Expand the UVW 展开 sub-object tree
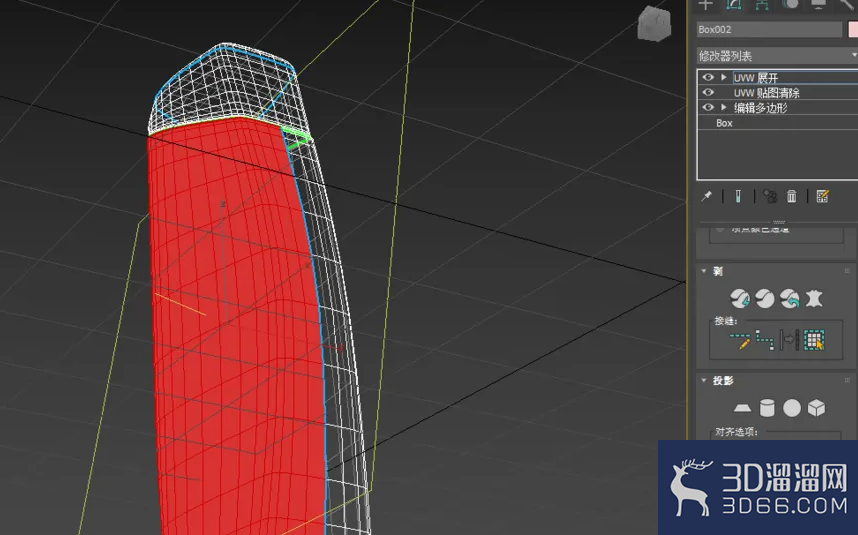858x535 pixels. pos(723,78)
